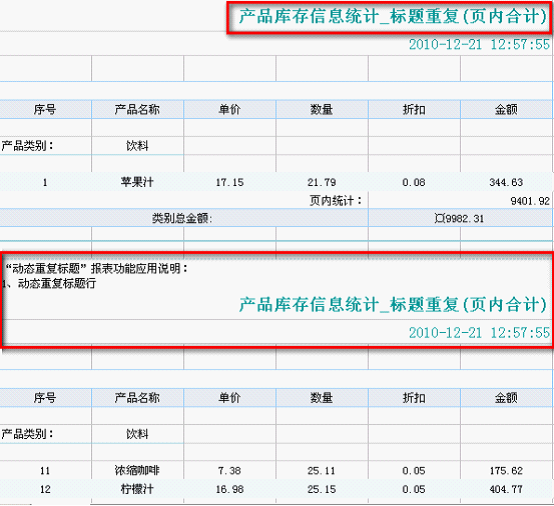Click the first 金额 header cell

tap(506, 110)
